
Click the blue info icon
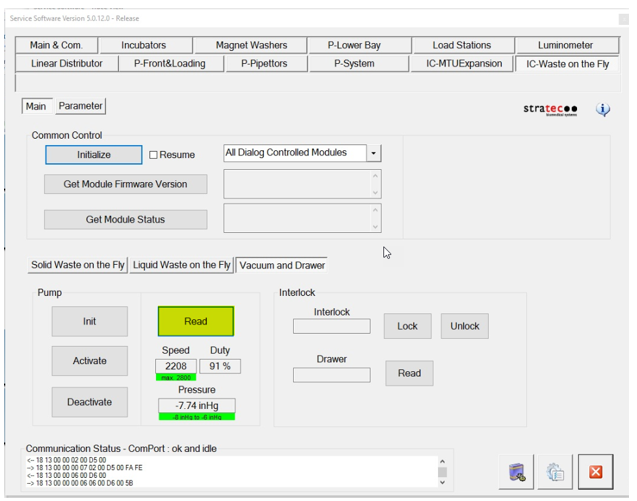603,110
